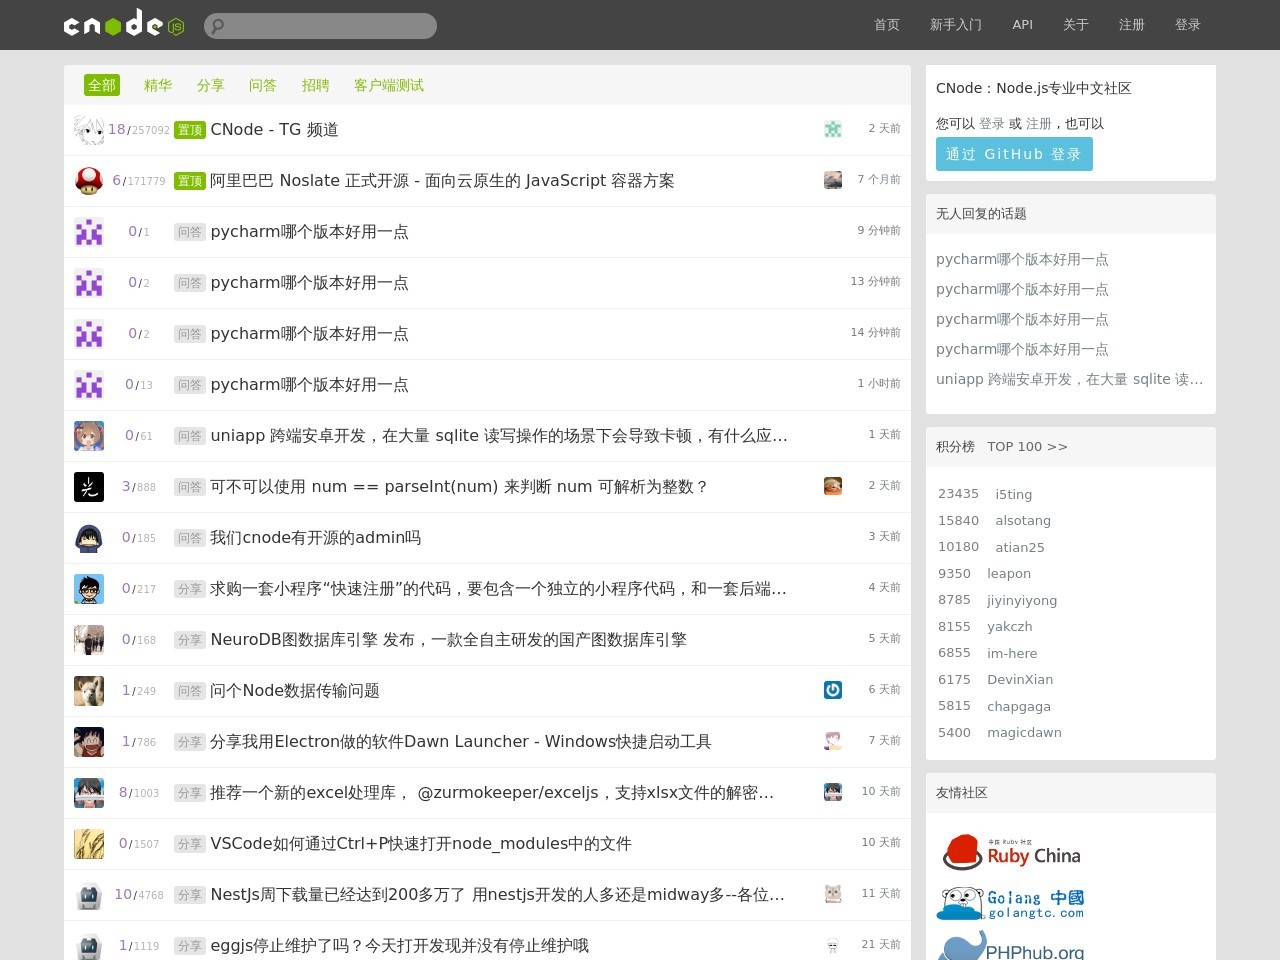Click the last replier avatar of Node数据传输 topic
This screenshot has width=1280, height=960.
point(833,690)
